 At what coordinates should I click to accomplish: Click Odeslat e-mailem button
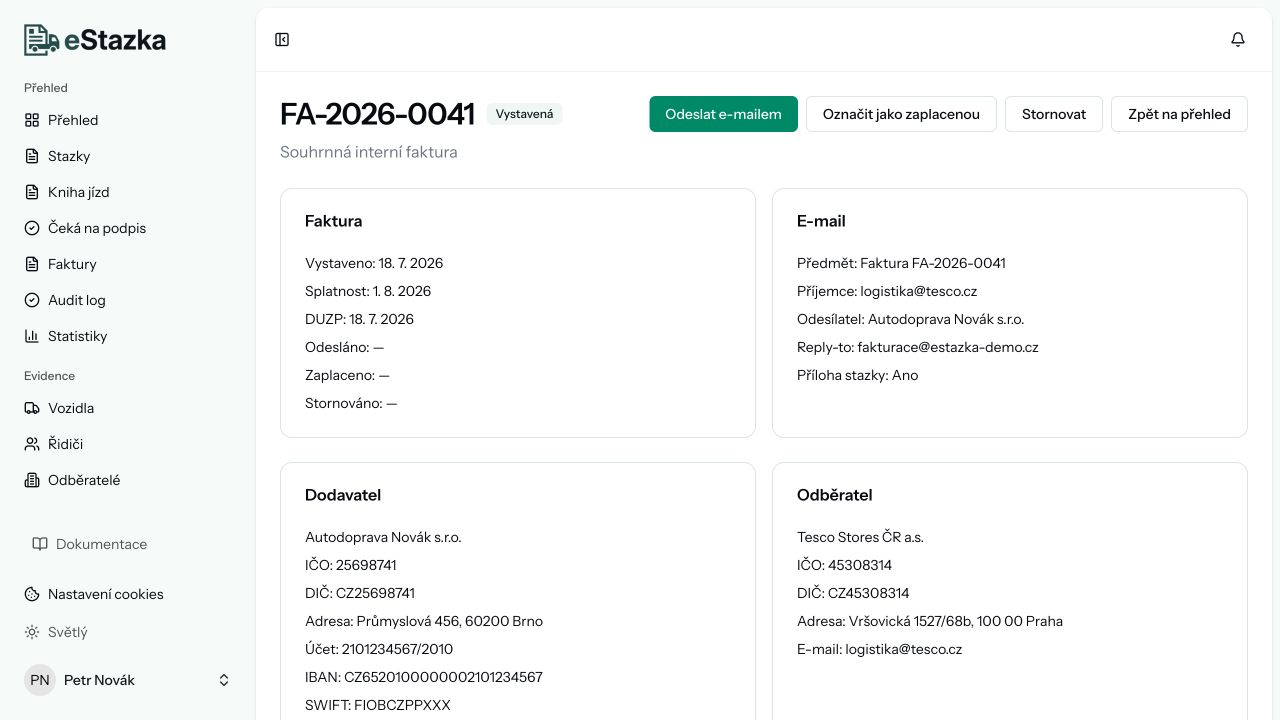tap(723, 114)
